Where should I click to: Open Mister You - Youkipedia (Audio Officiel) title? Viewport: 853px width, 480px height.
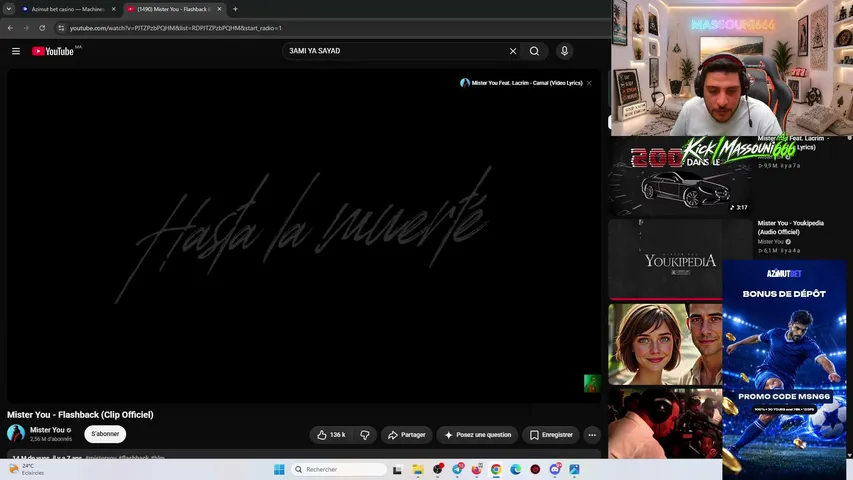790,227
